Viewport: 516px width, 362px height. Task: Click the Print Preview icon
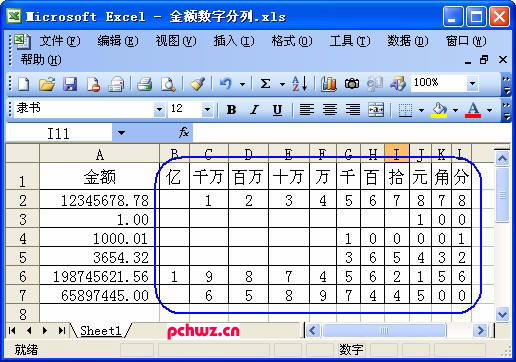point(168,84)
